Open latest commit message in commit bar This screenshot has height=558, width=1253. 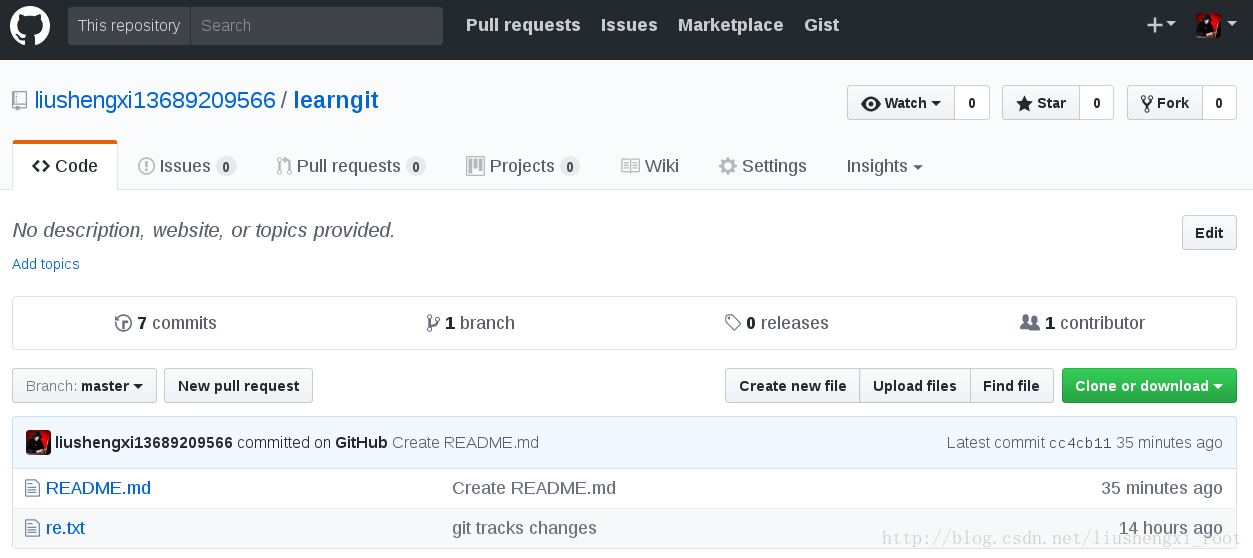465,442
